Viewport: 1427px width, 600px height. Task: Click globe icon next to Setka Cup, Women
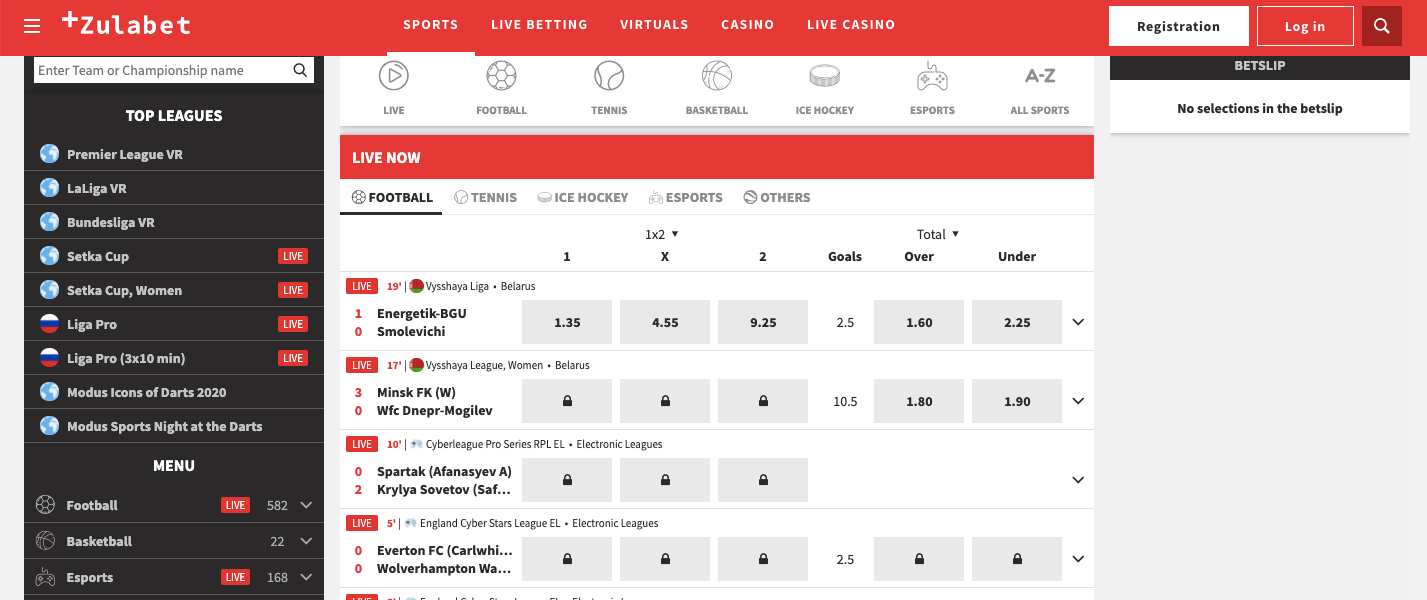tap(50, 290)
